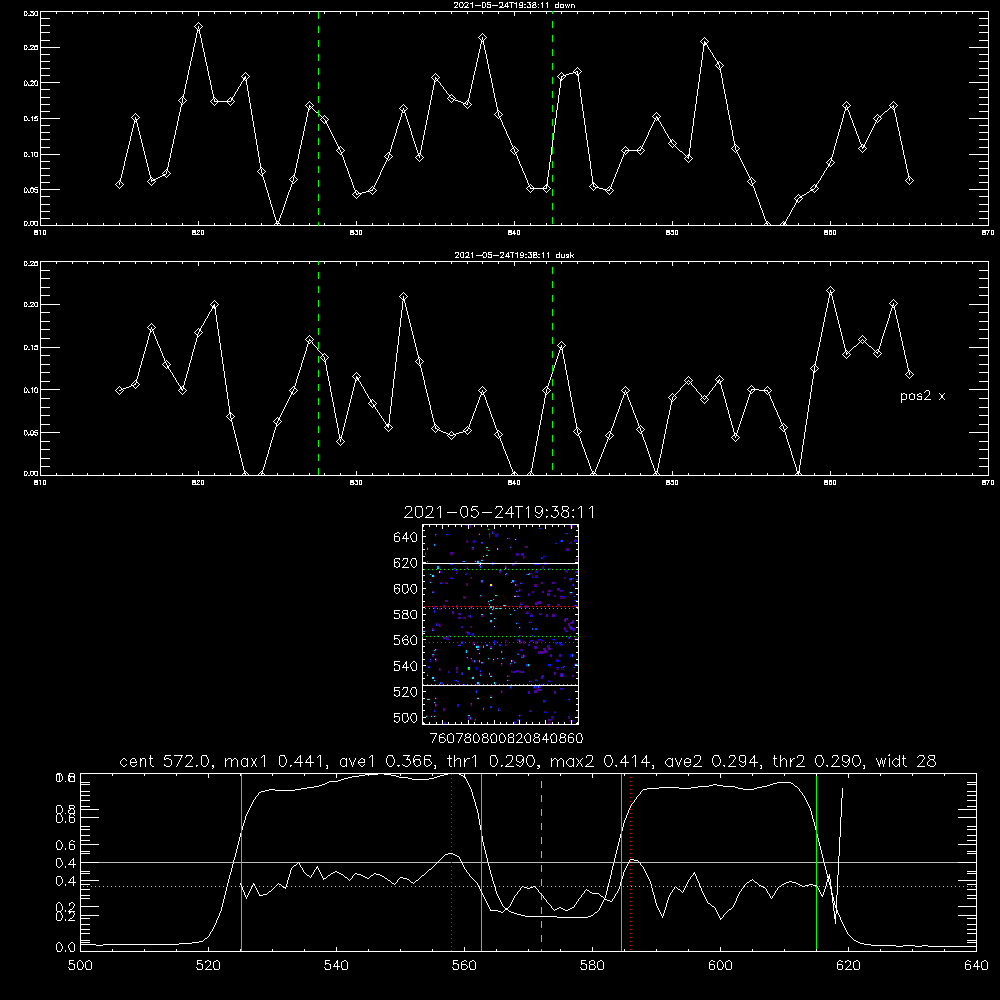Click the upper white horizontal line at 620 in the scatter image

coord(501,563)
